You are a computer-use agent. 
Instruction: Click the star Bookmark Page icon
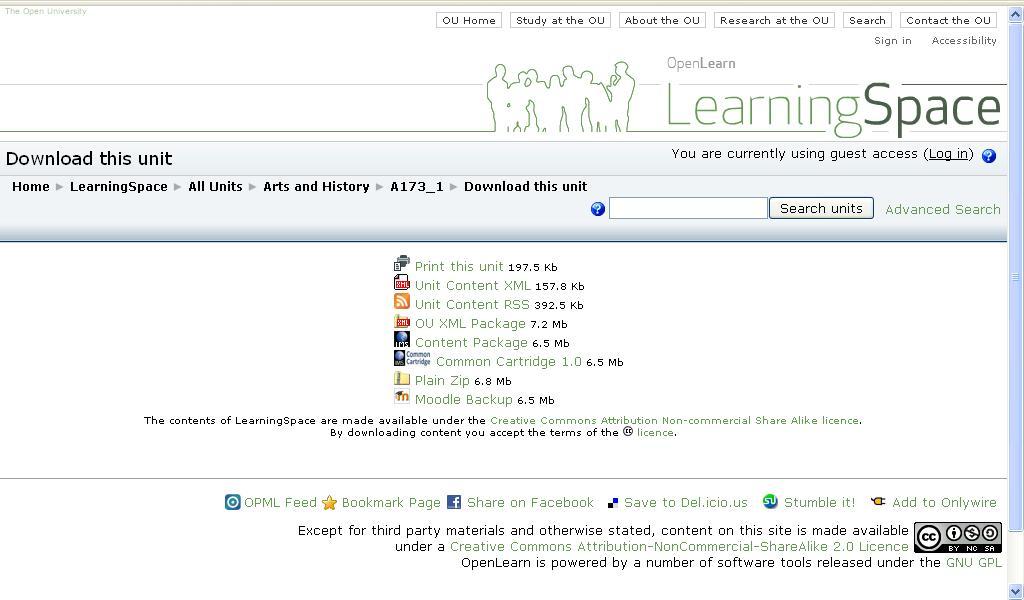[329, 503]
